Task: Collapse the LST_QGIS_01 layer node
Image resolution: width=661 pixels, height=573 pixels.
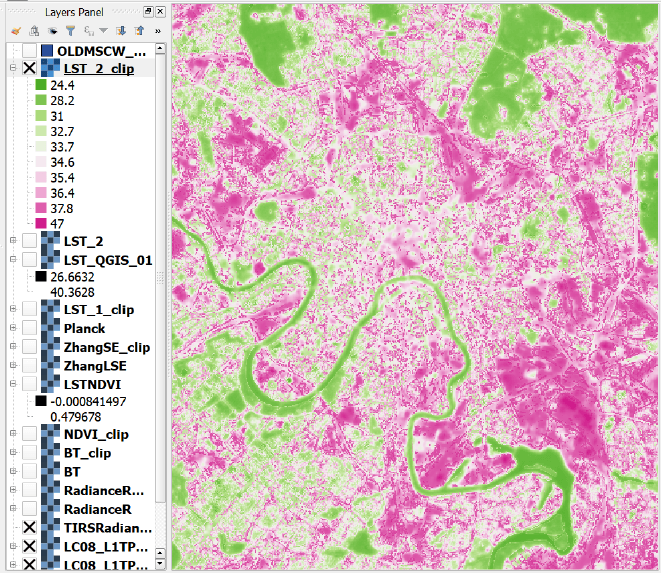Action: coord(13,260)
